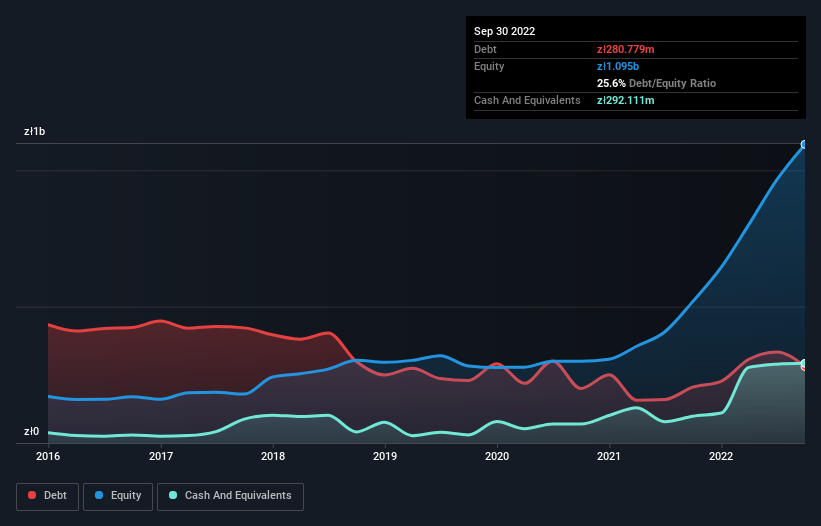Viewport: 821px width, 526px height.
Task: Click the Debt row label in tooltip
Action: 485,49
